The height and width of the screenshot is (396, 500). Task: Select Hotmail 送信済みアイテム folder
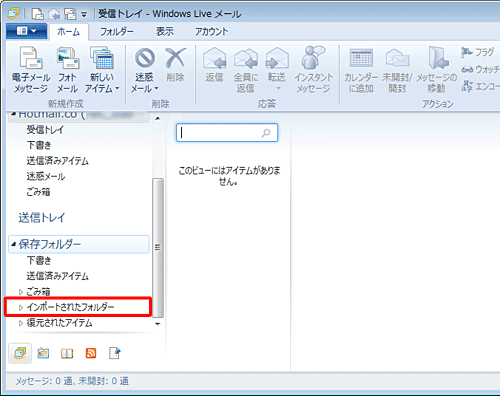(58, 161)
